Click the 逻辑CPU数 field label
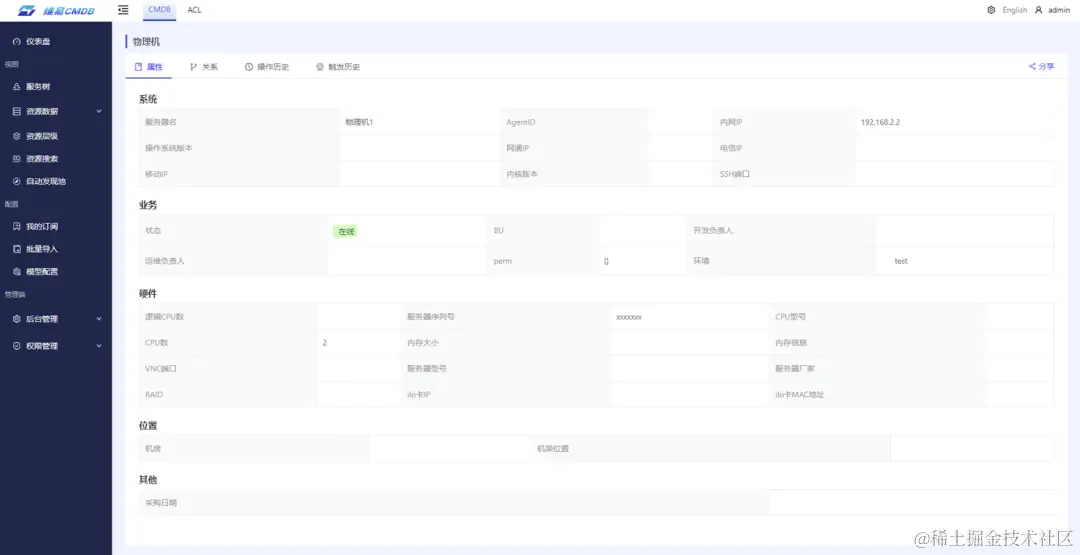Screen dimensions: 1080x555 click(x=164, y=317)
